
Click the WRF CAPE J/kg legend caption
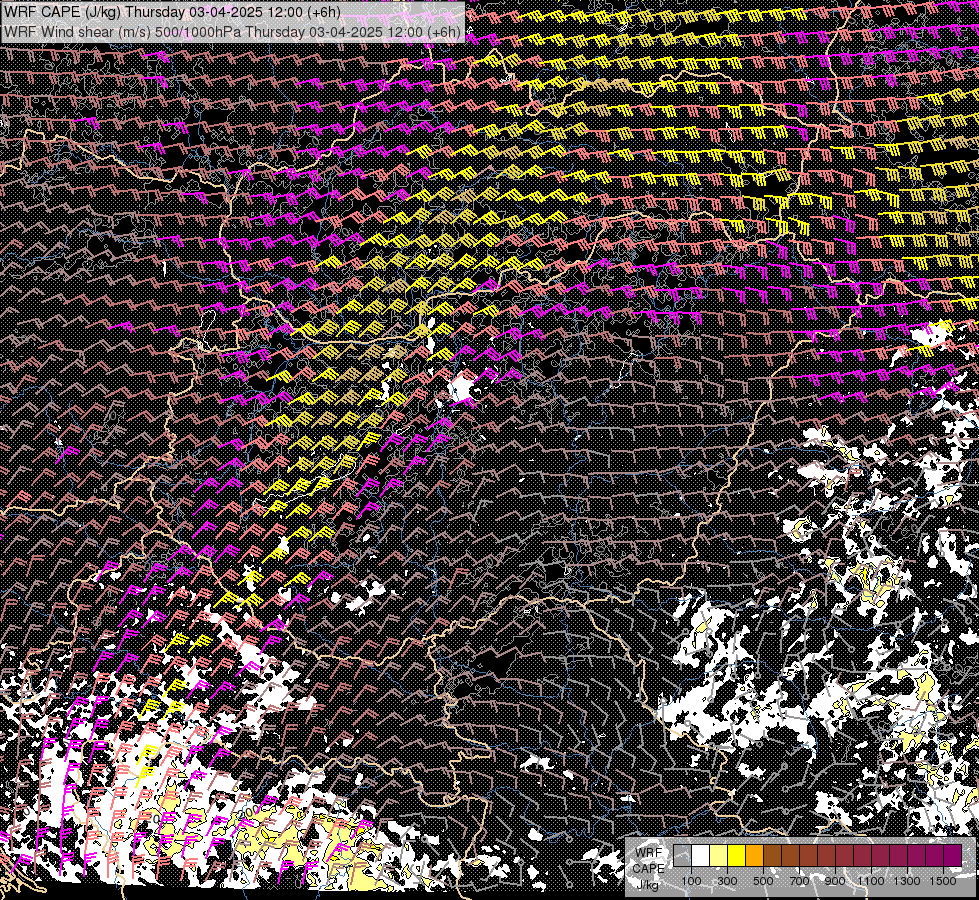click(649, 869)
